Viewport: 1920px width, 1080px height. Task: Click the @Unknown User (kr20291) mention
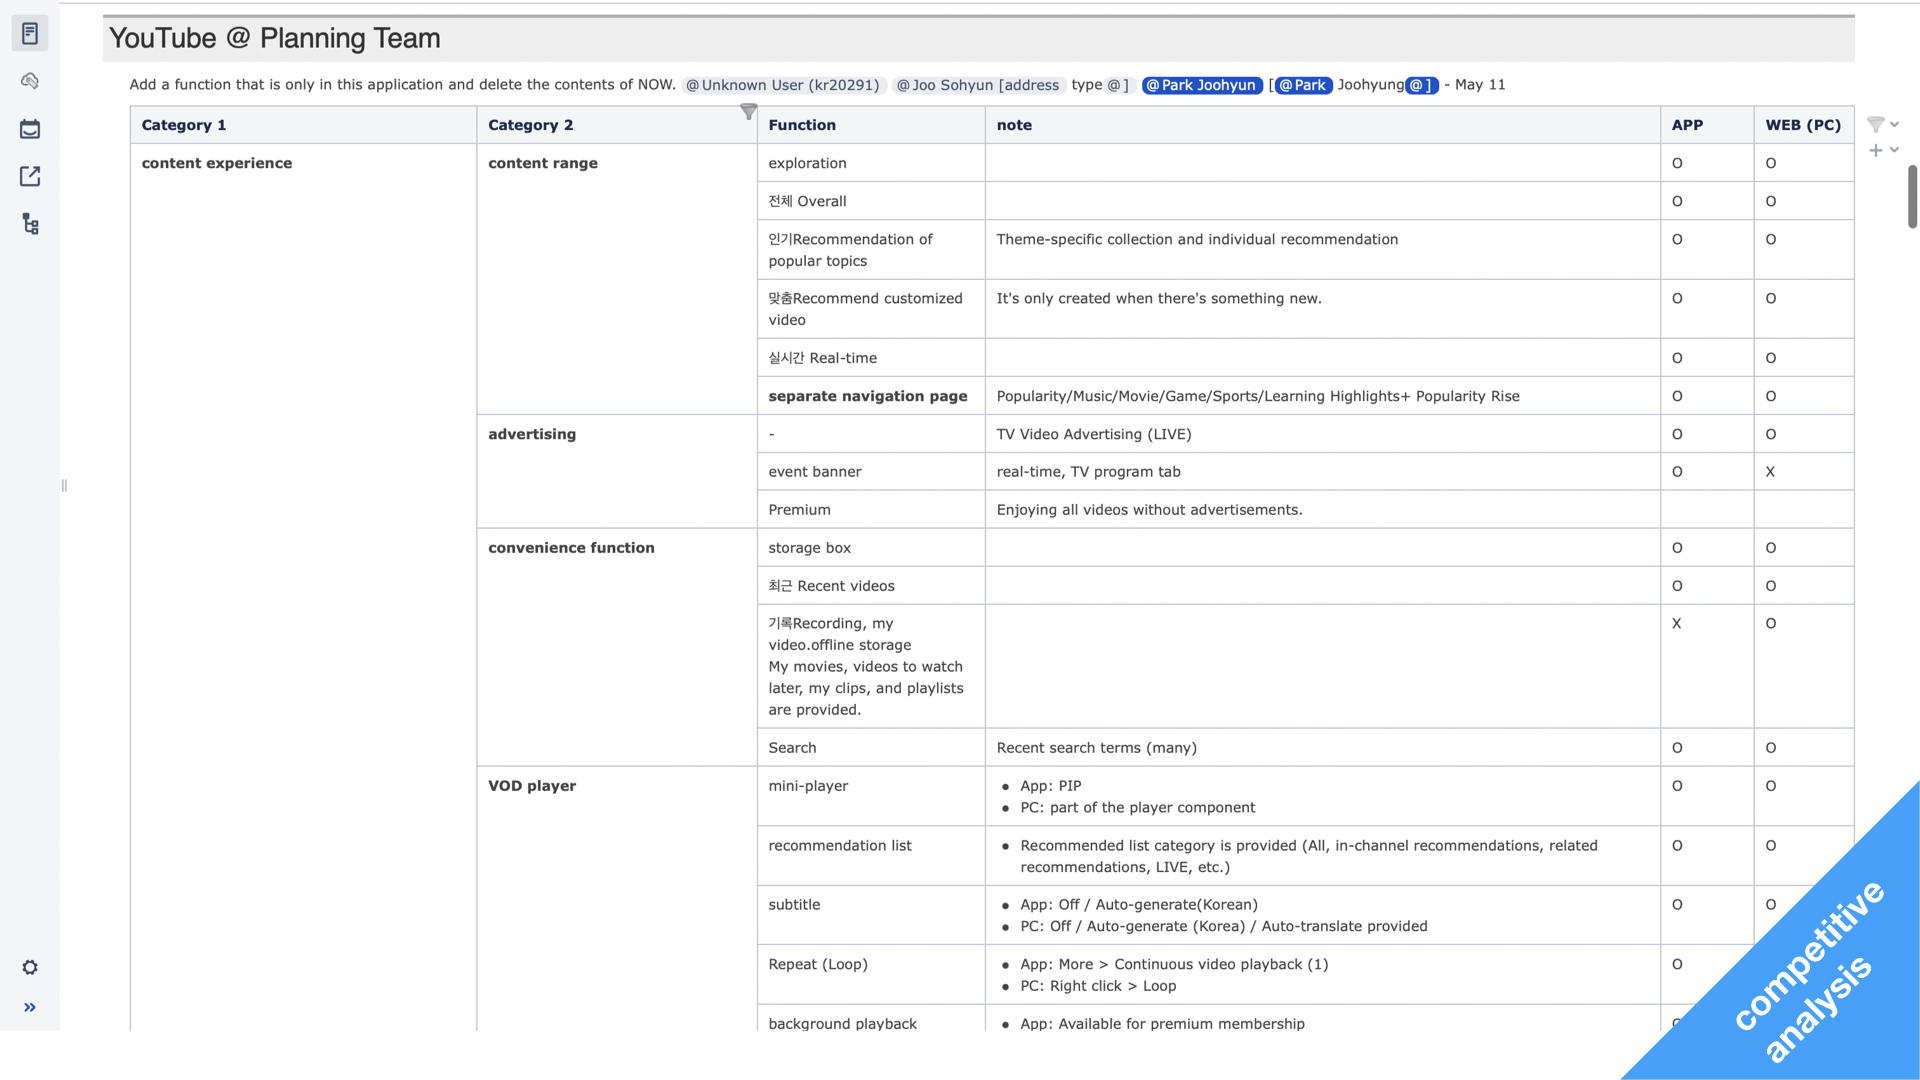pyautogui.click(x=782, y=85)
